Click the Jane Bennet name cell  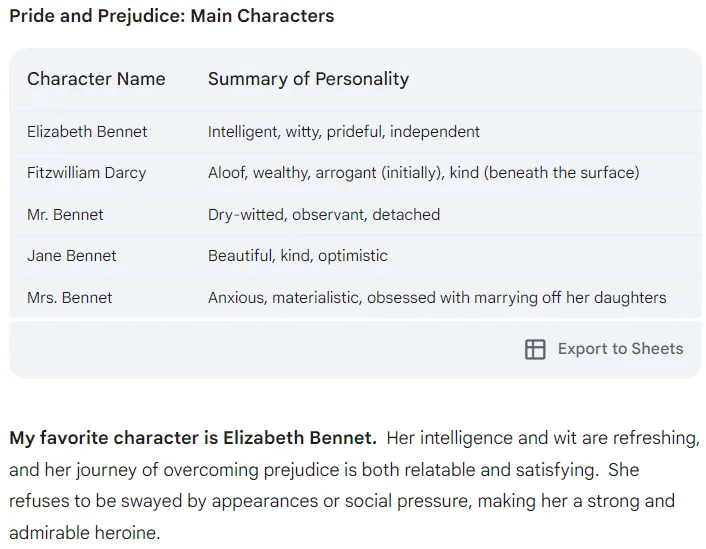tap(72, 256)
